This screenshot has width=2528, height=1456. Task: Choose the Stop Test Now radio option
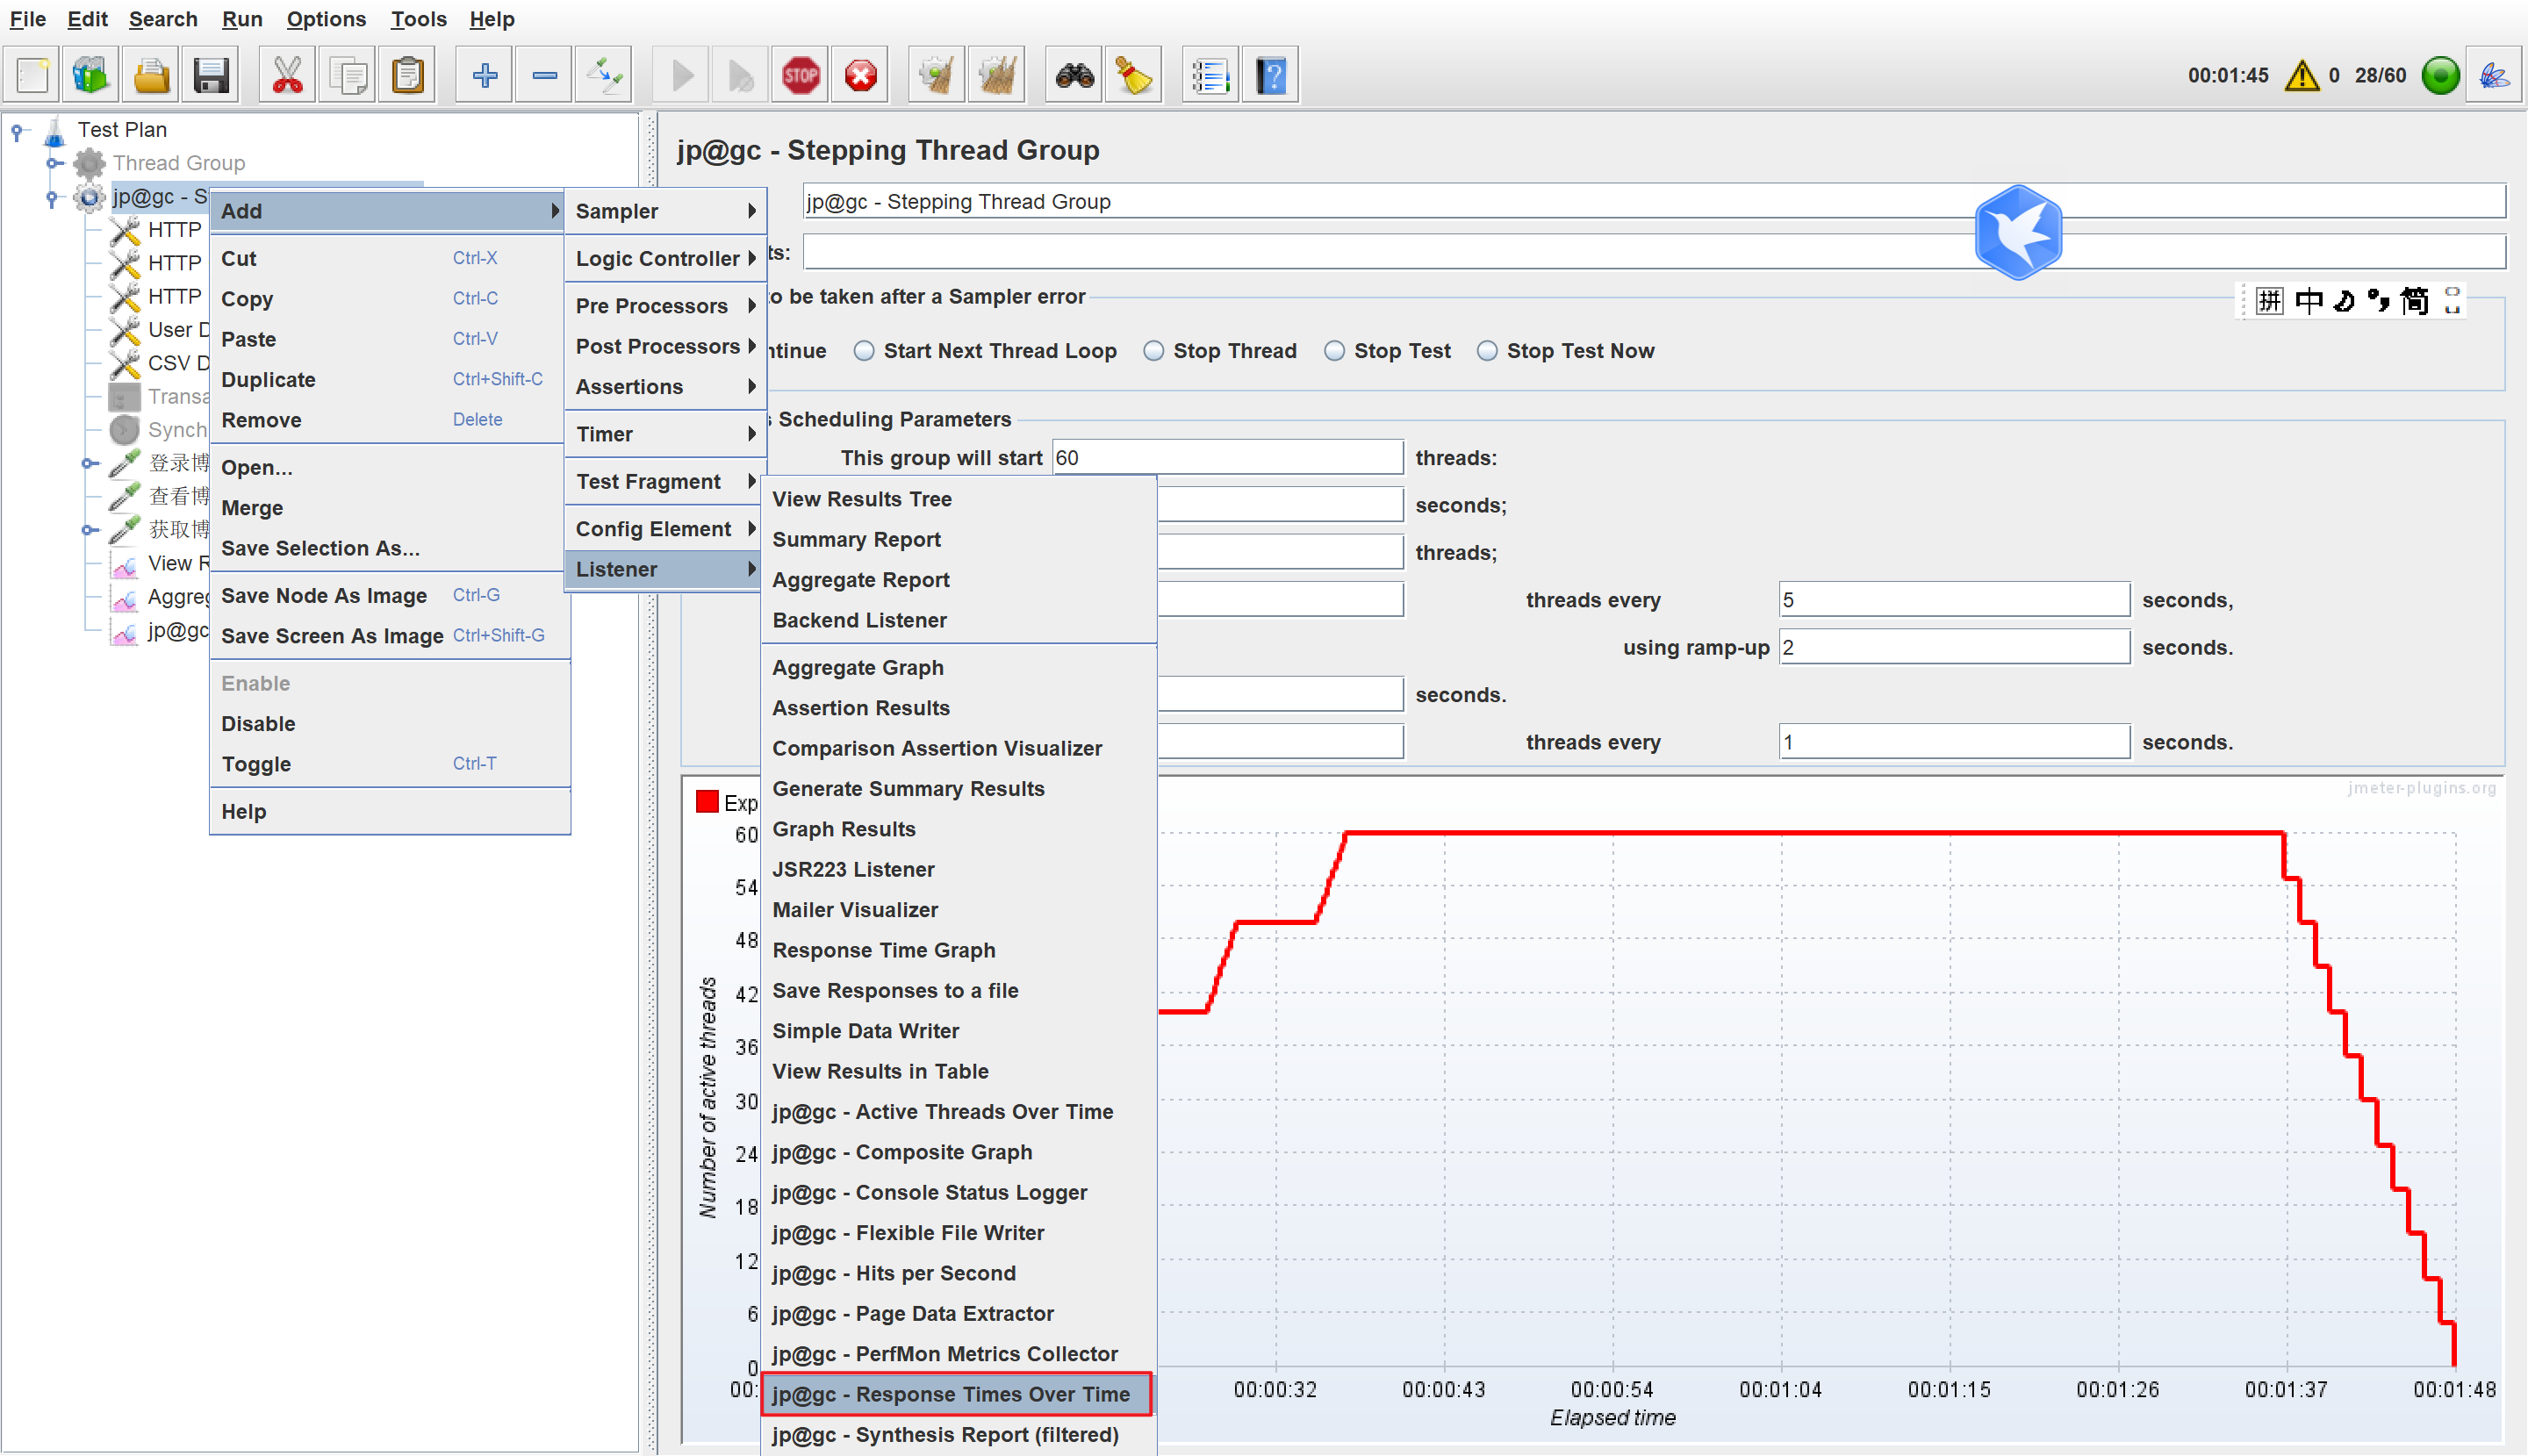click(1487, 351)
